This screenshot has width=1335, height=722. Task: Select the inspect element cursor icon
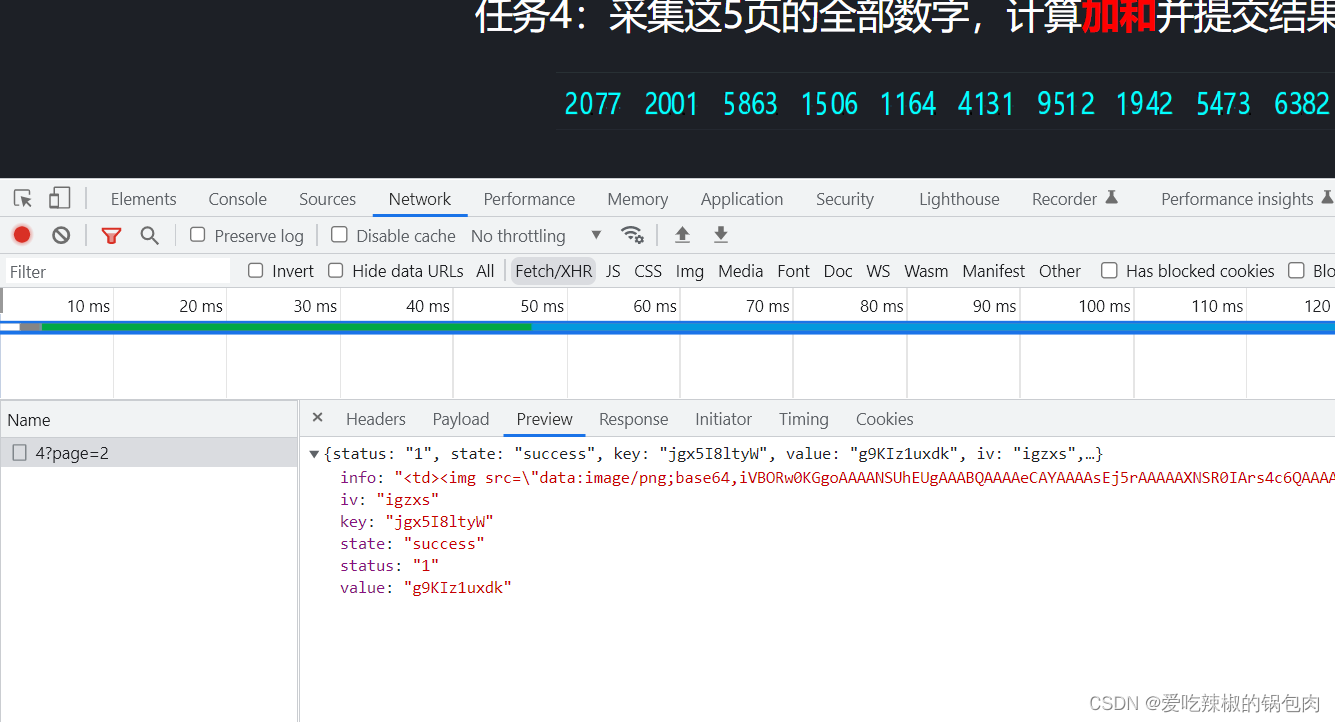coord(22,198)
